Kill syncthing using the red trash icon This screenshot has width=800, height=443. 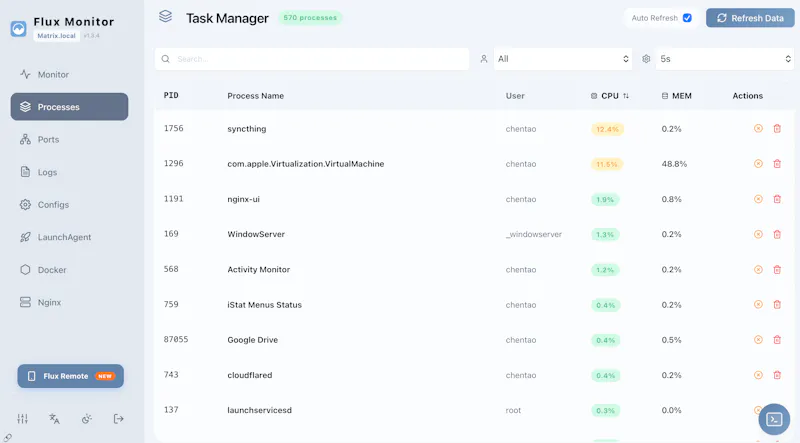point(777,129)
